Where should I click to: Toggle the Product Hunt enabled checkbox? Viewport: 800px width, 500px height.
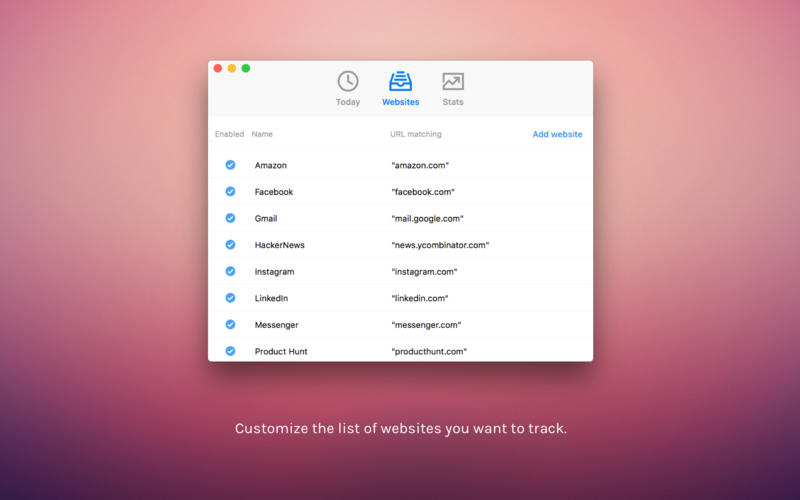click(x=231, y=351)
